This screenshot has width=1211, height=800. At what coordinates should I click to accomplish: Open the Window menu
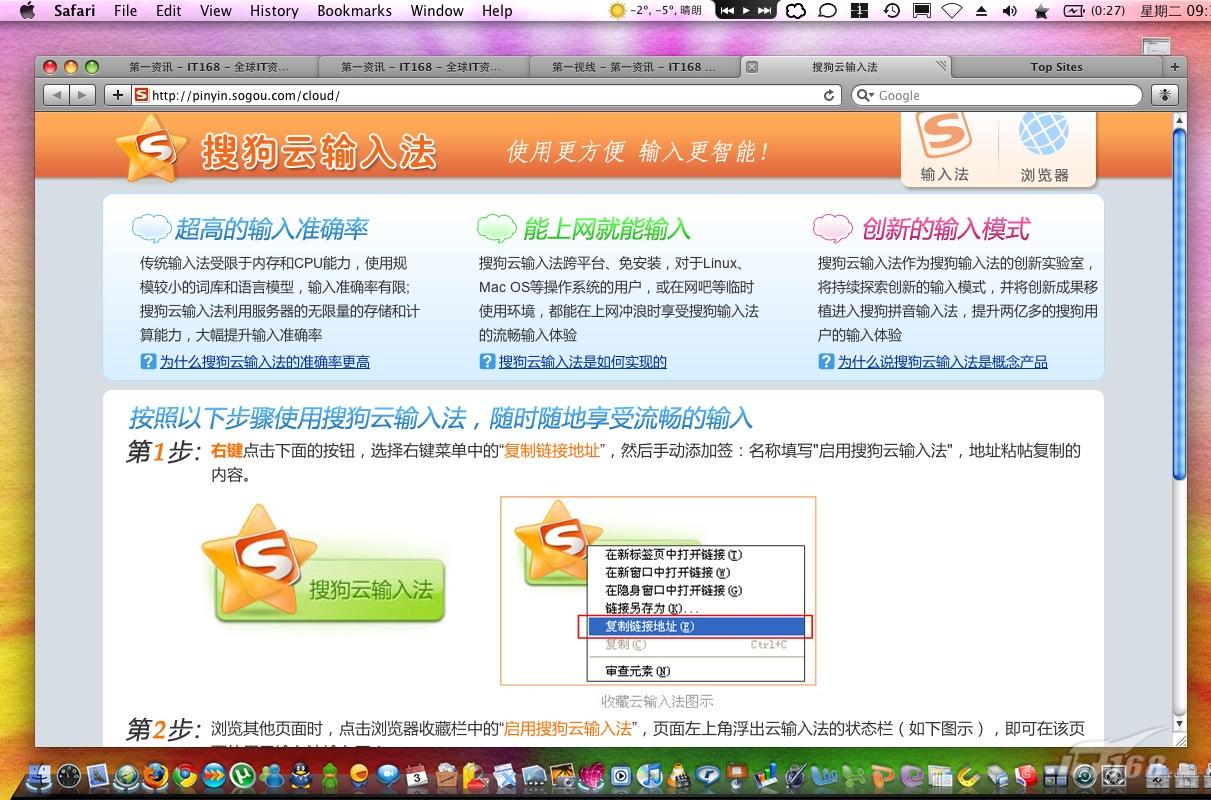pyautogui.click(x=437, y=11)
